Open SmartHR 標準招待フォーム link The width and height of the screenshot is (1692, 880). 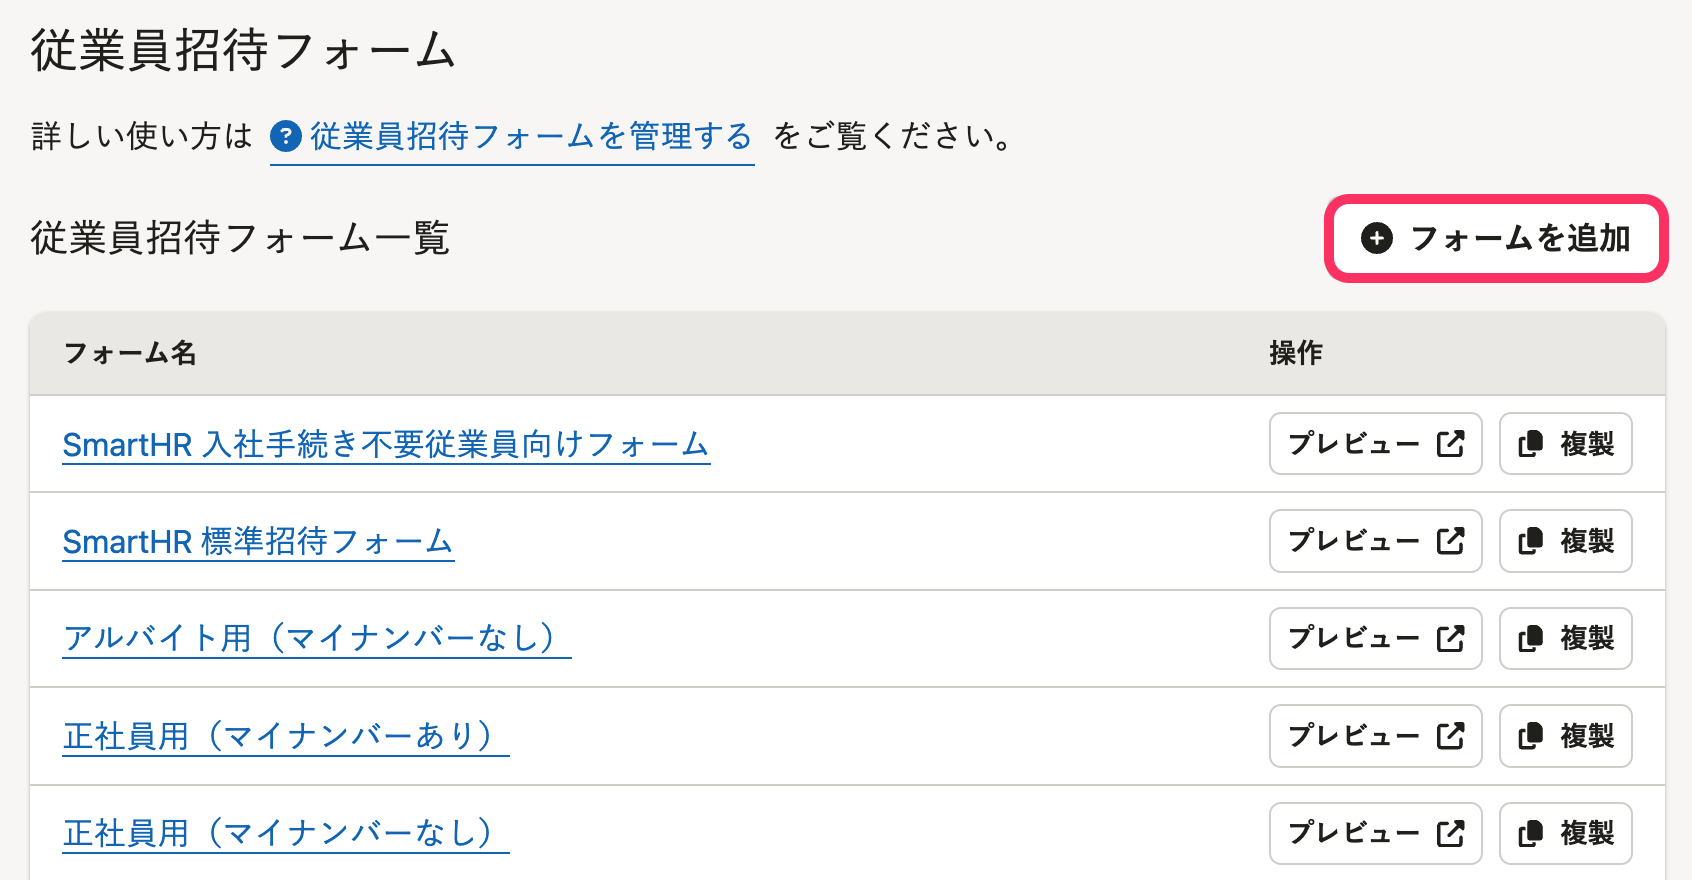tap(258, 541)
